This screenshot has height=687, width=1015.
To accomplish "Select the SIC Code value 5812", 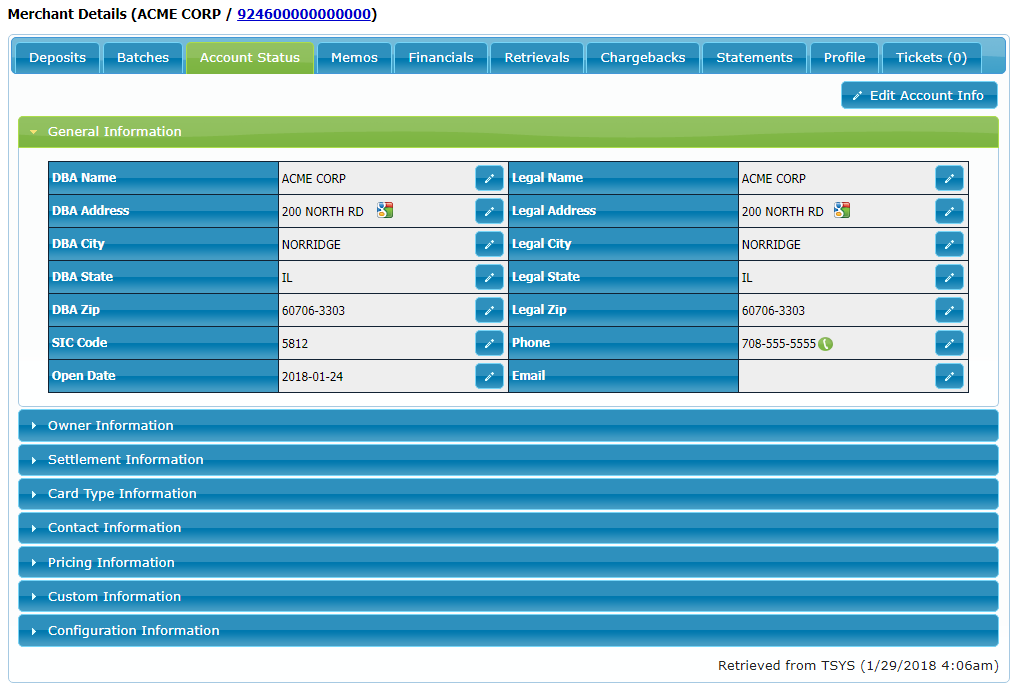I will click(295, 344).
